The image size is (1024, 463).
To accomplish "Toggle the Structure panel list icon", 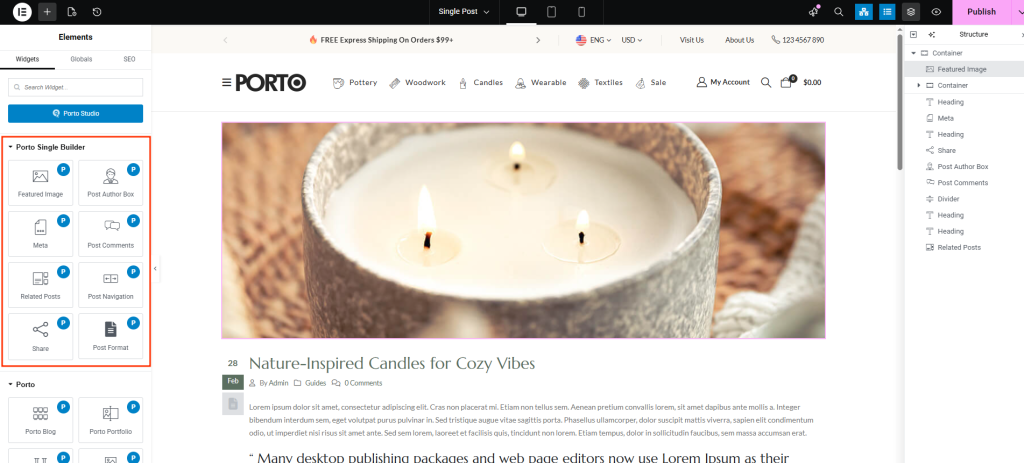I will point(887,12).
